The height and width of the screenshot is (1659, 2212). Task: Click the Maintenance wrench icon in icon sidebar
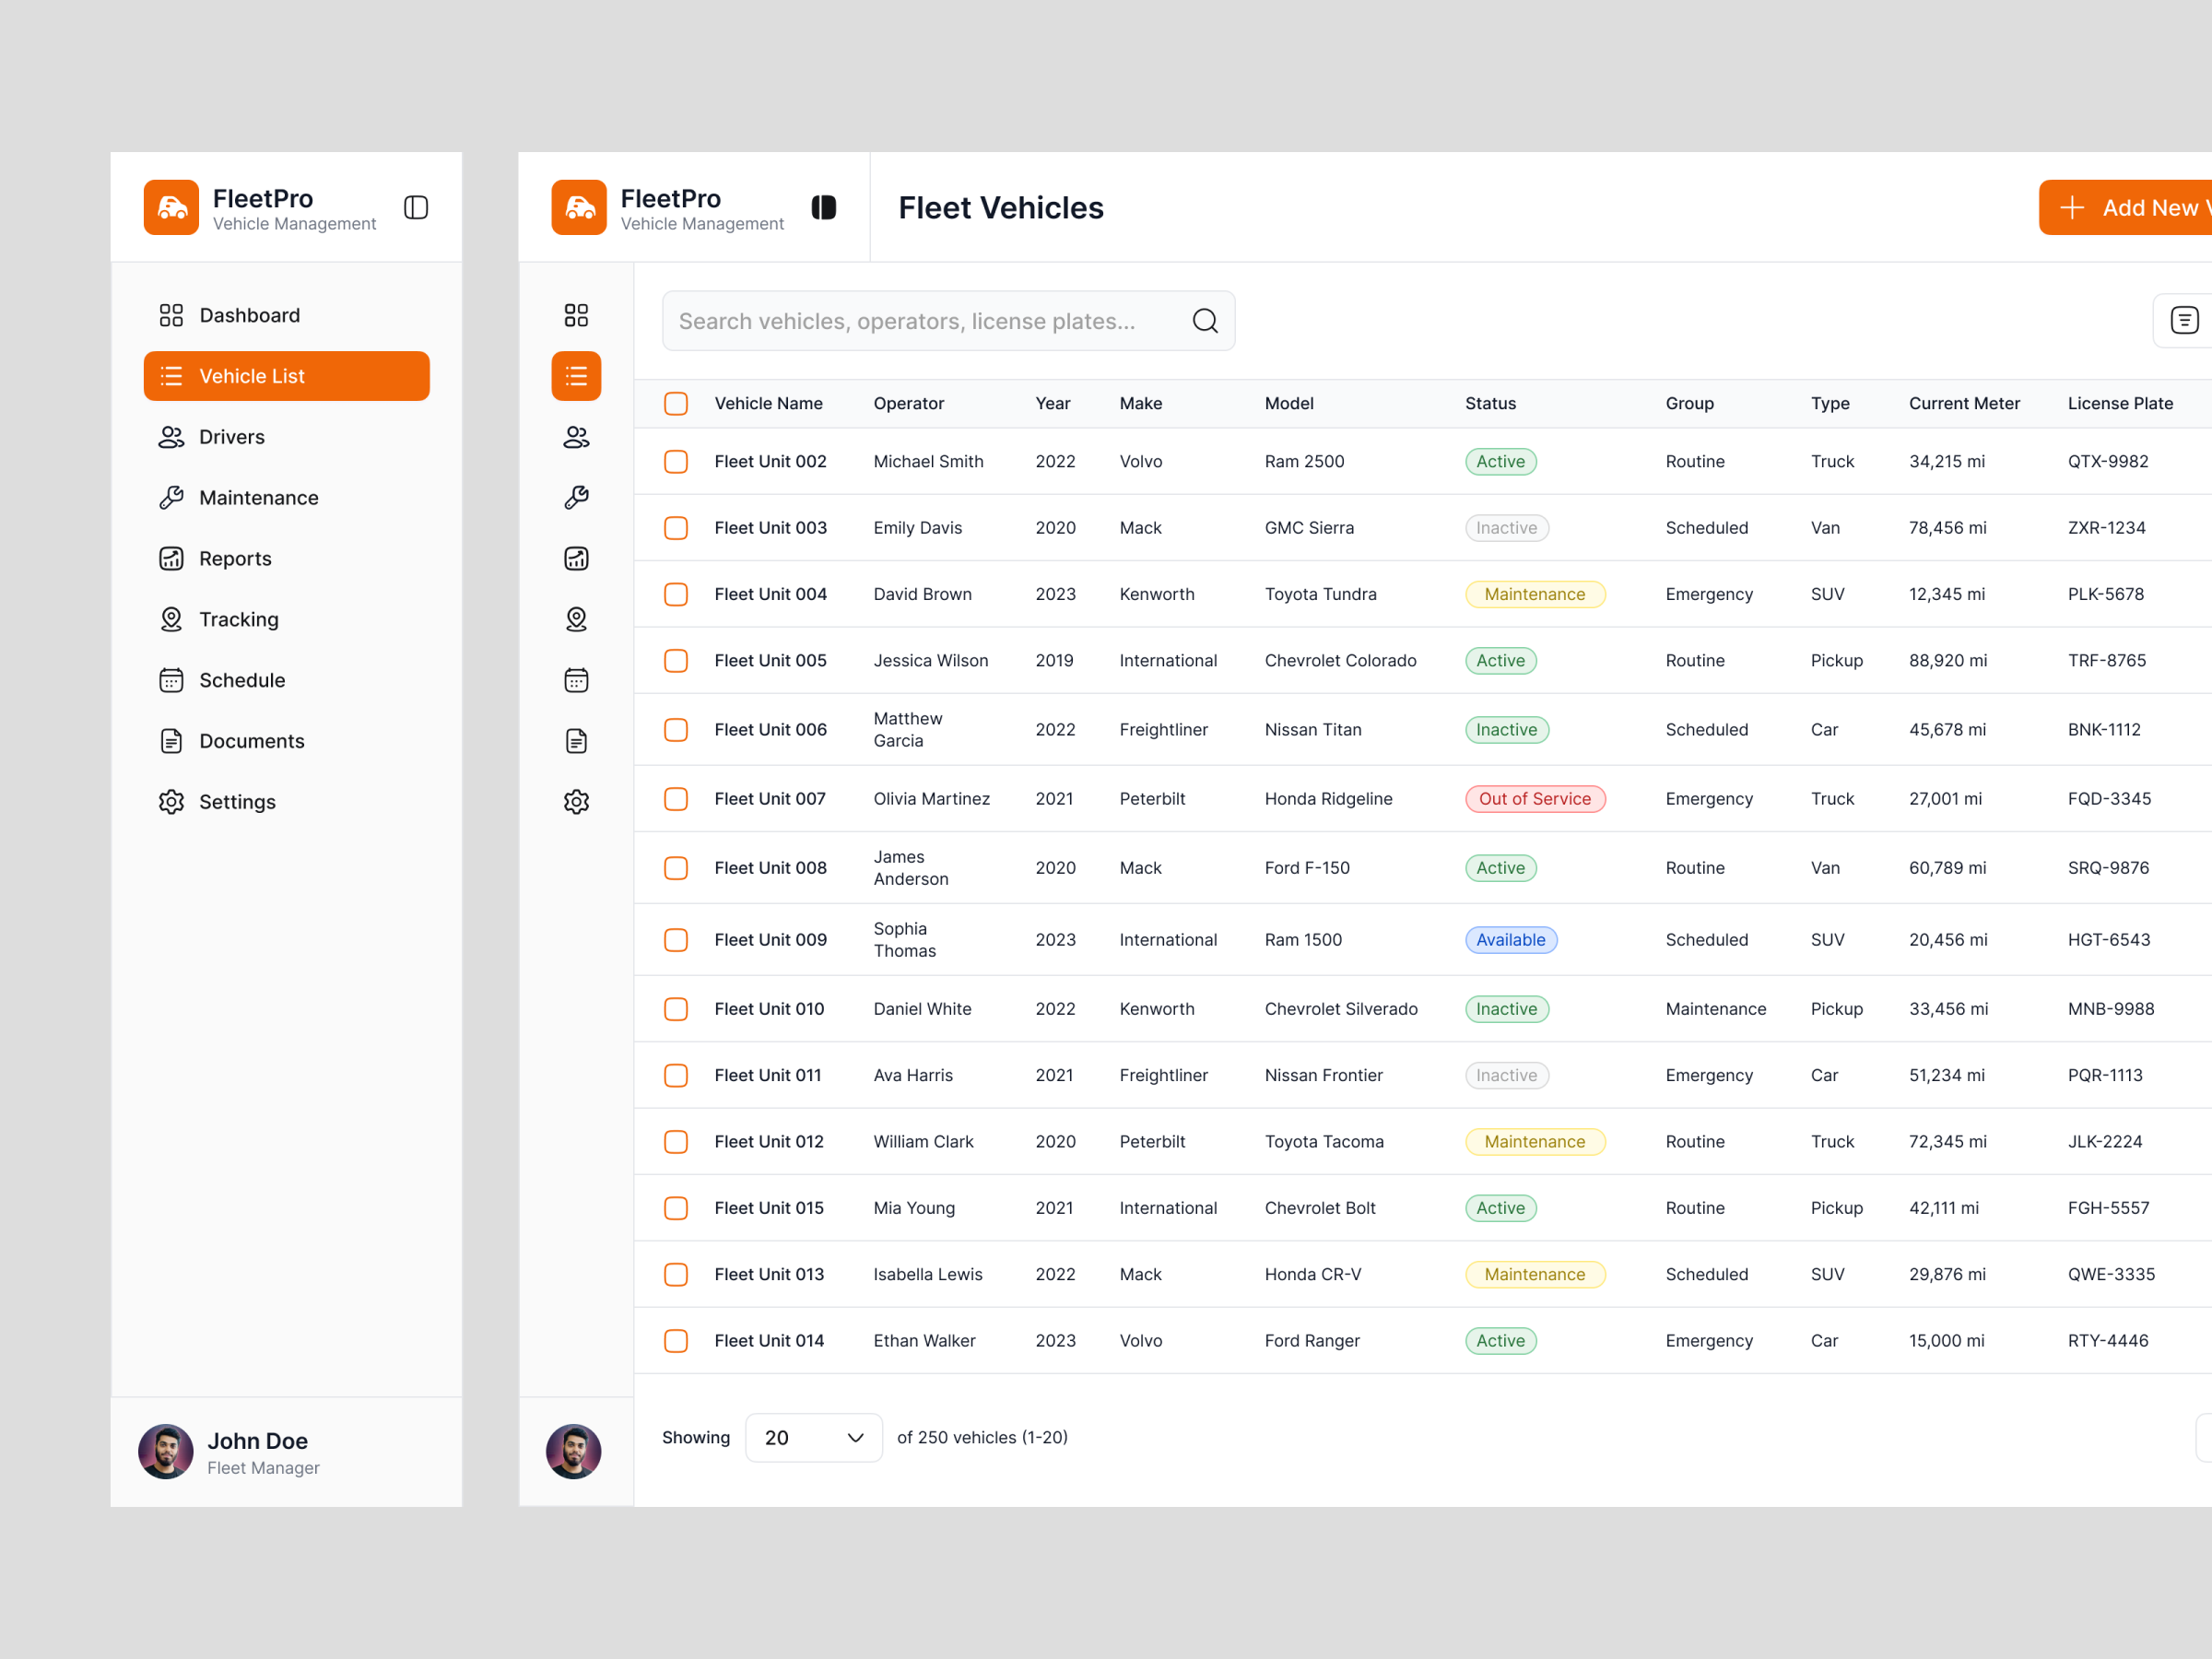pyautogui.click(x=576, y=497)
